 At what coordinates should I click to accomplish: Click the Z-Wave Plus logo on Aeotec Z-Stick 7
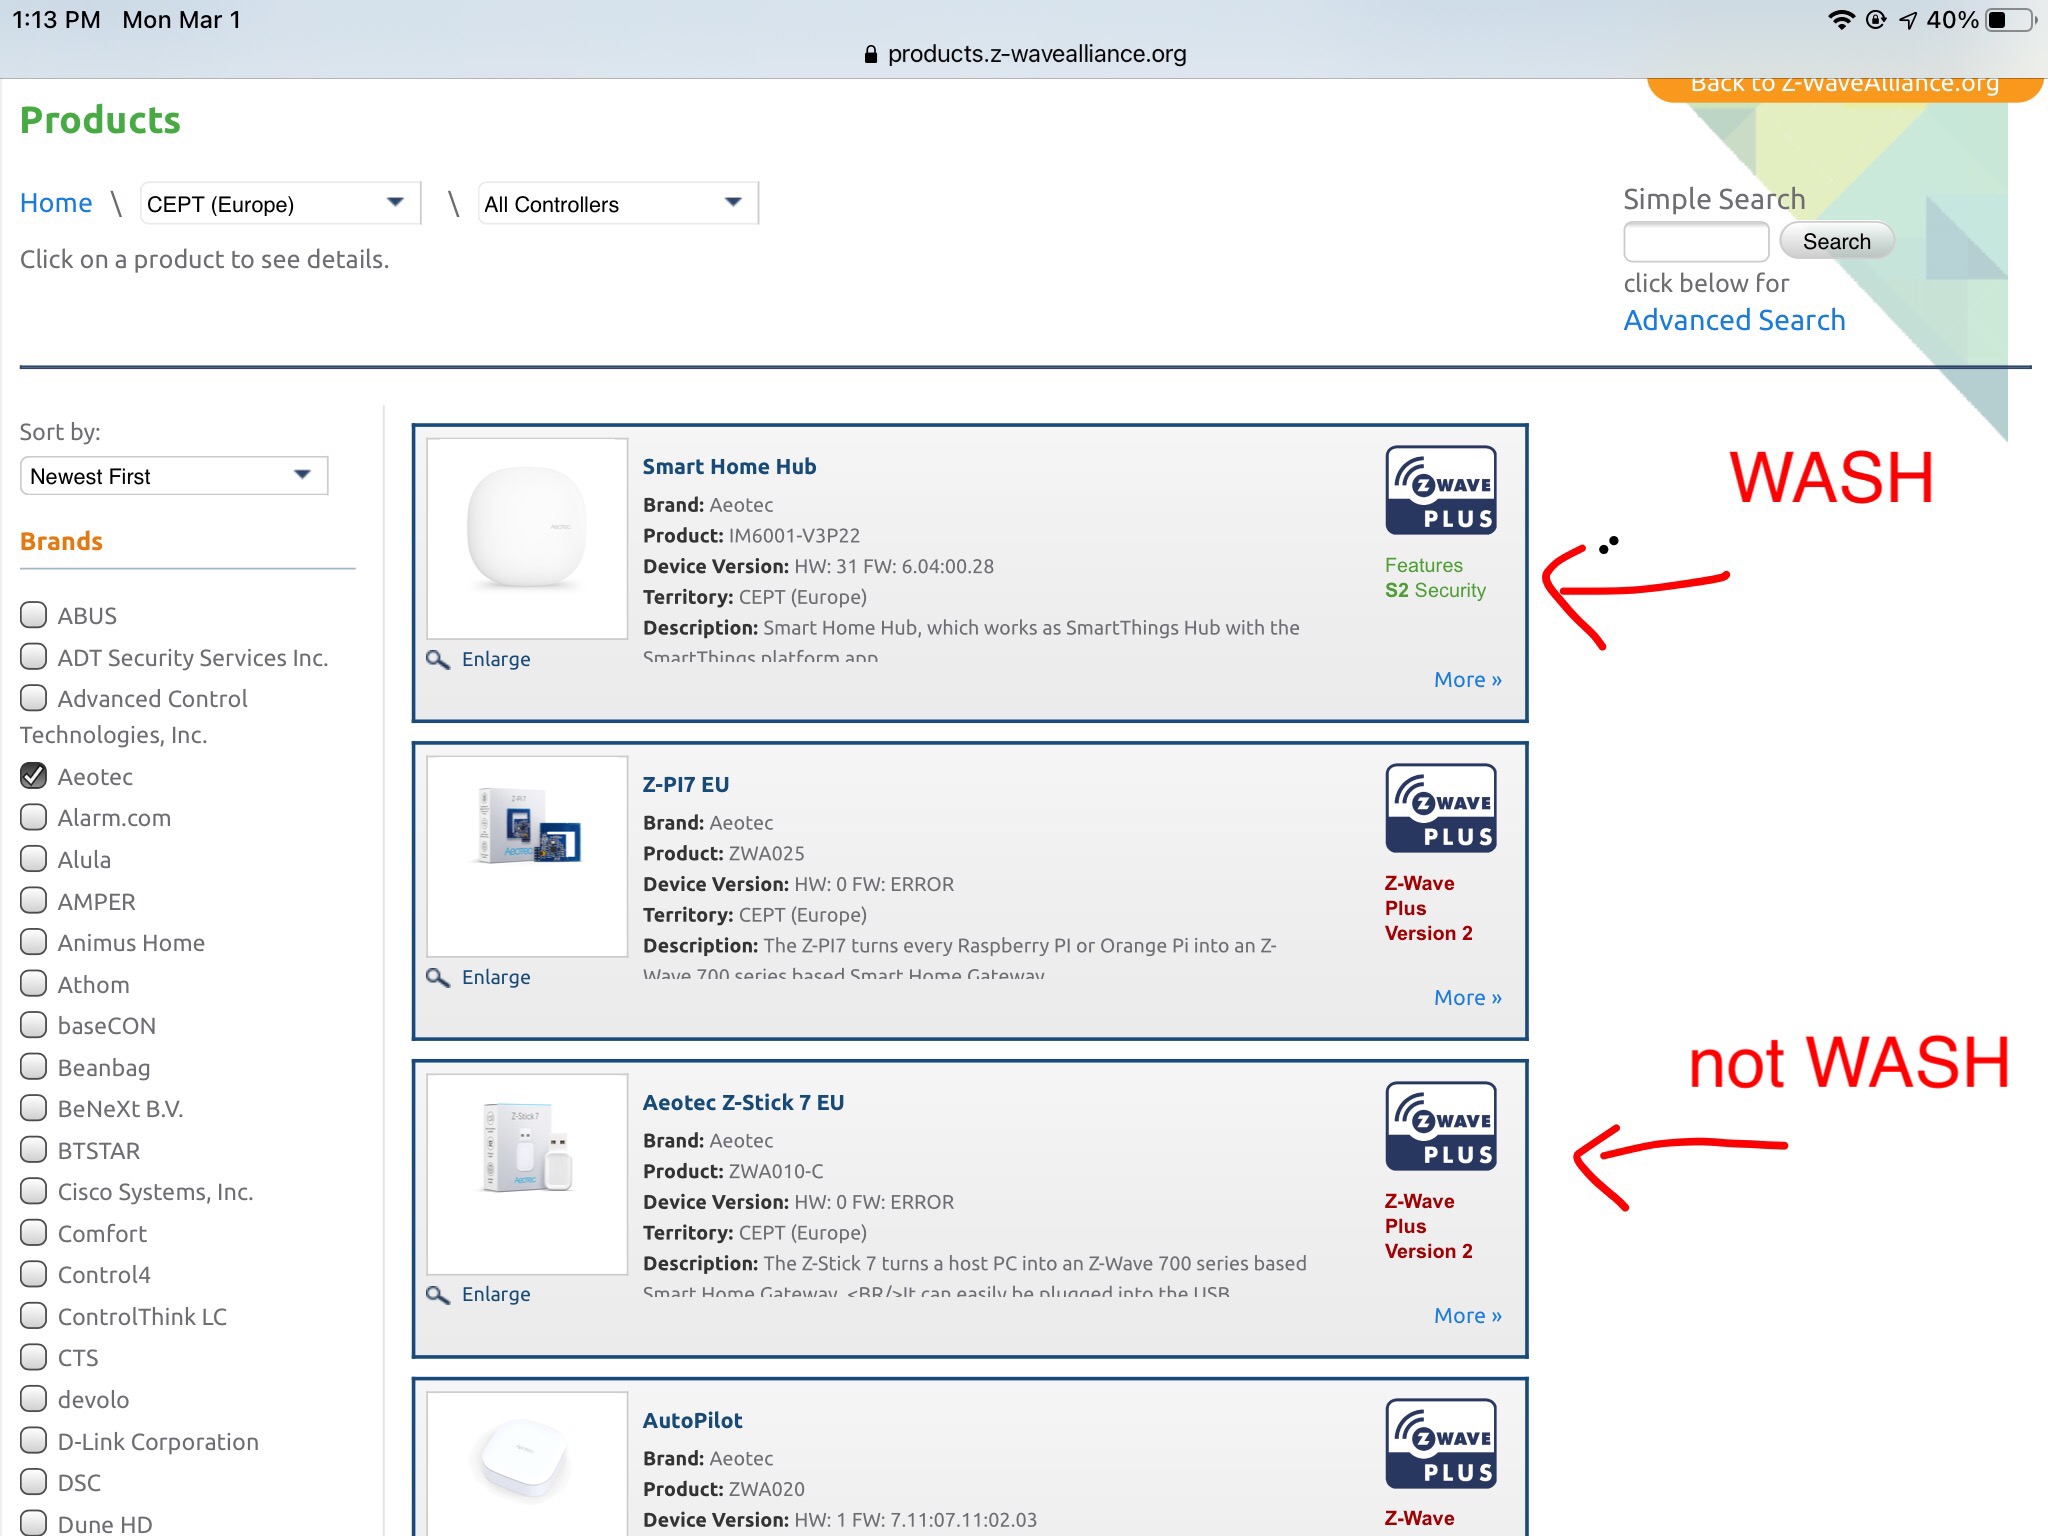pos(1440,1126)
